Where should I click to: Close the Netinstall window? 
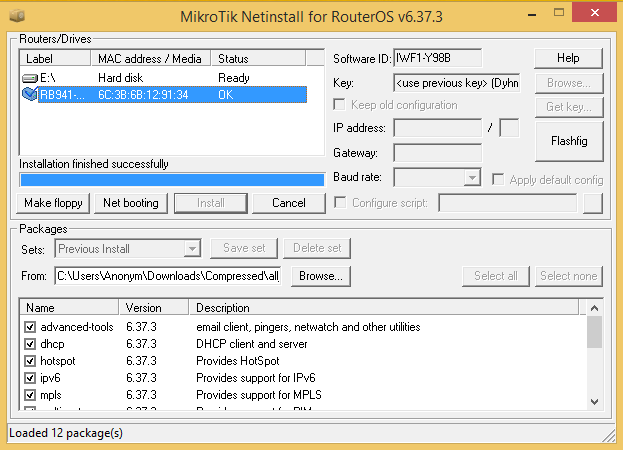tap(594, 13)
